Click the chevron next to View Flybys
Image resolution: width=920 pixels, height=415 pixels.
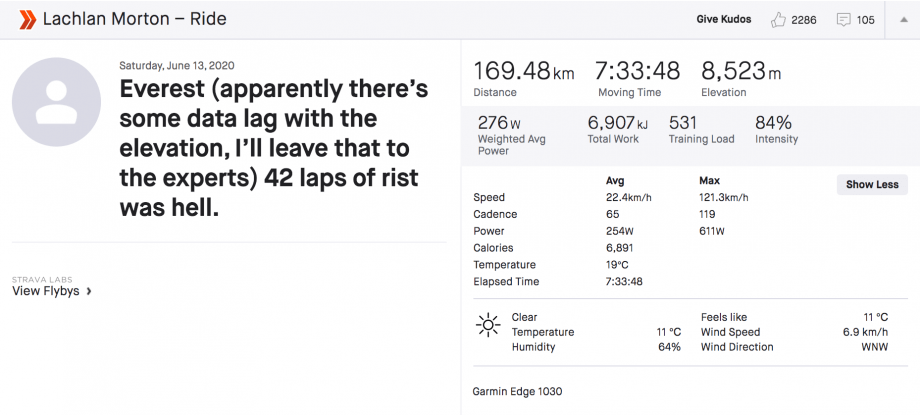(90, 291)
